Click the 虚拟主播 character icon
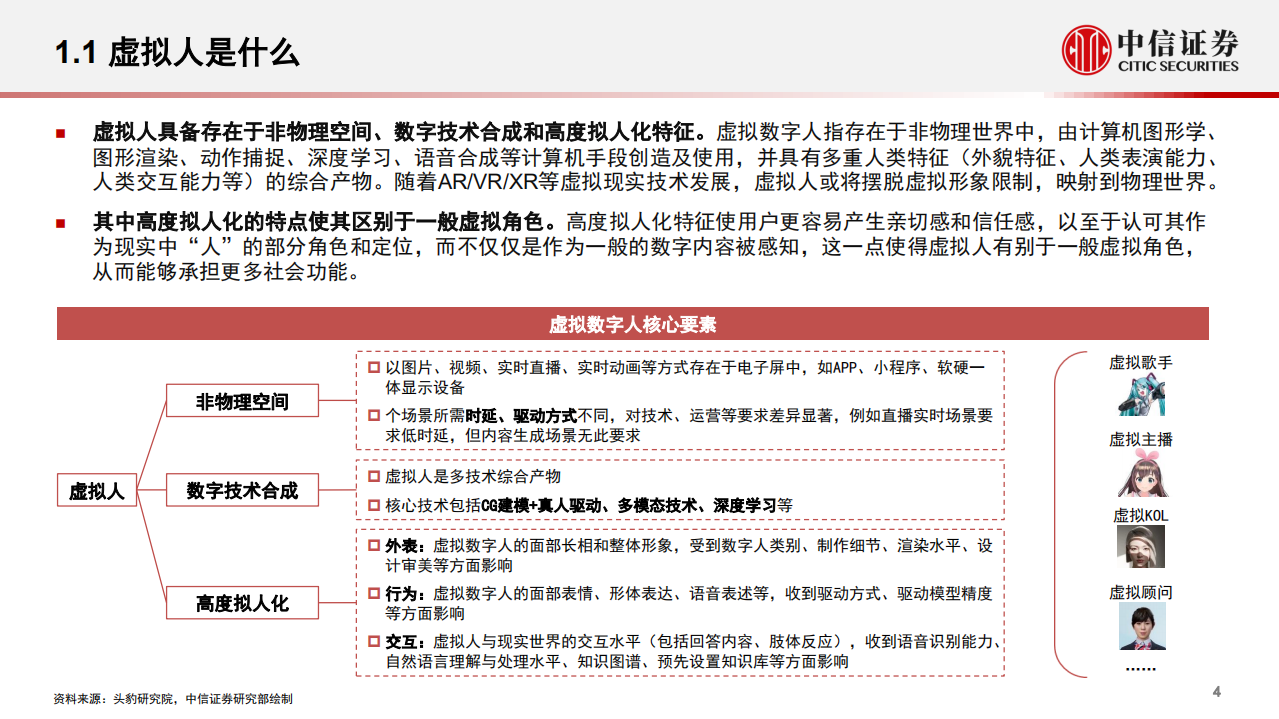The image size is (1279, 719). [1144, 474]
